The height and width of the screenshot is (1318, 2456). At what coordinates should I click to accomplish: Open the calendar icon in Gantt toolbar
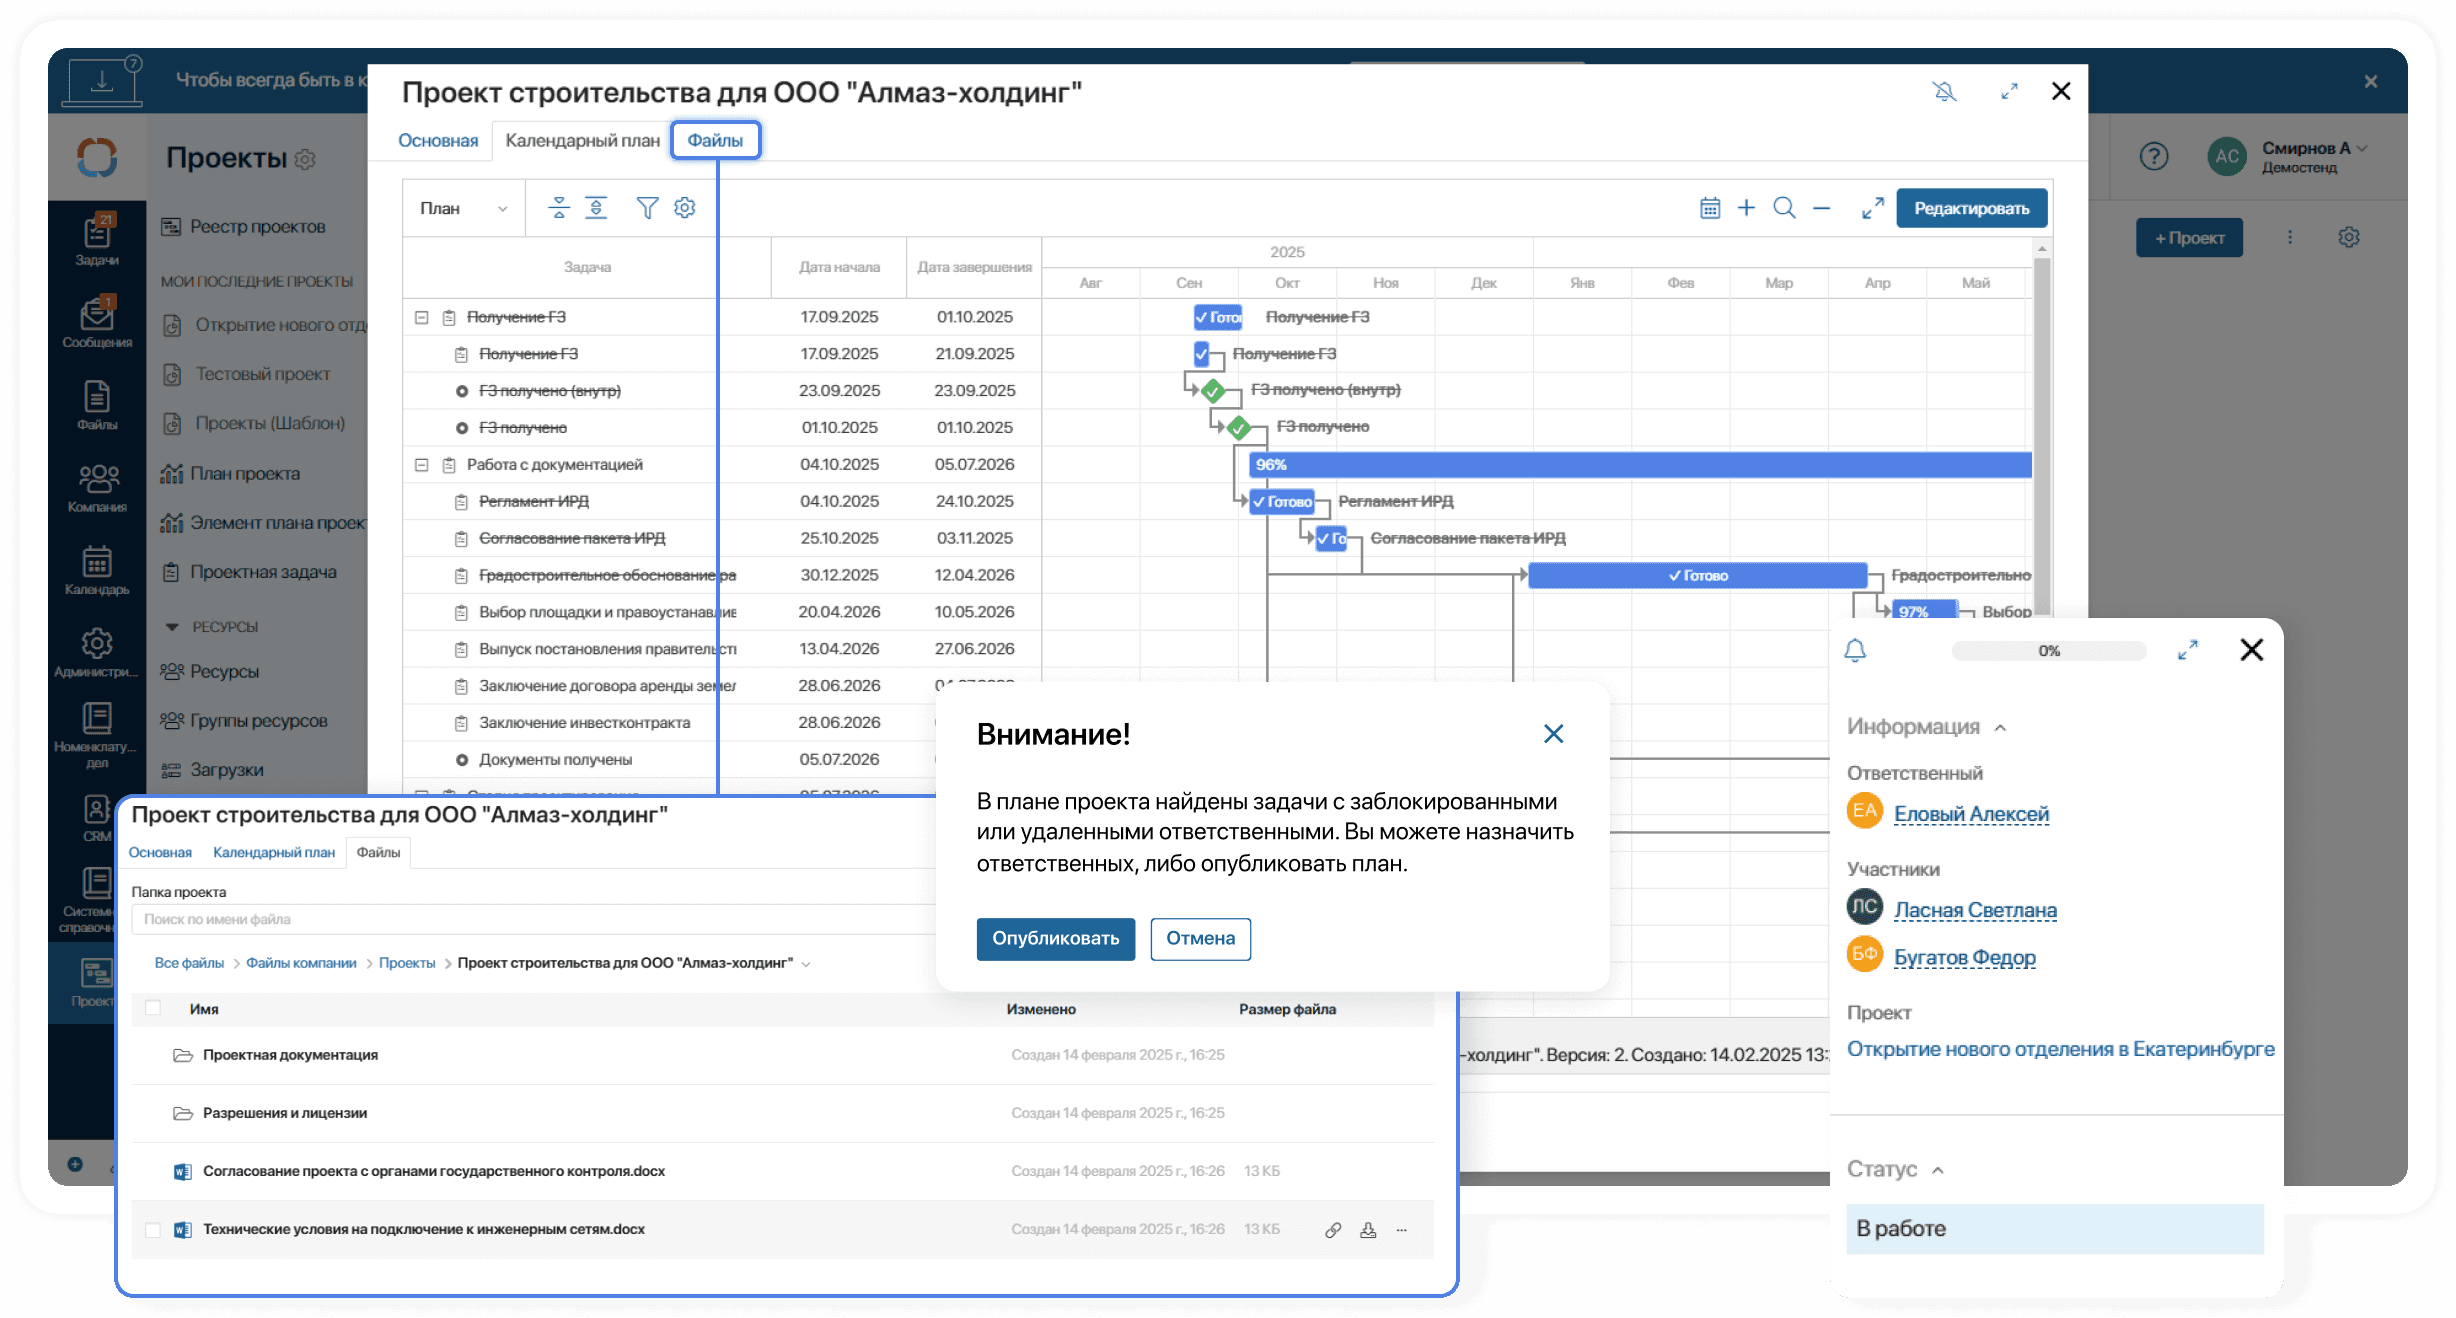pyautogui.click(x=1710, y=208)
